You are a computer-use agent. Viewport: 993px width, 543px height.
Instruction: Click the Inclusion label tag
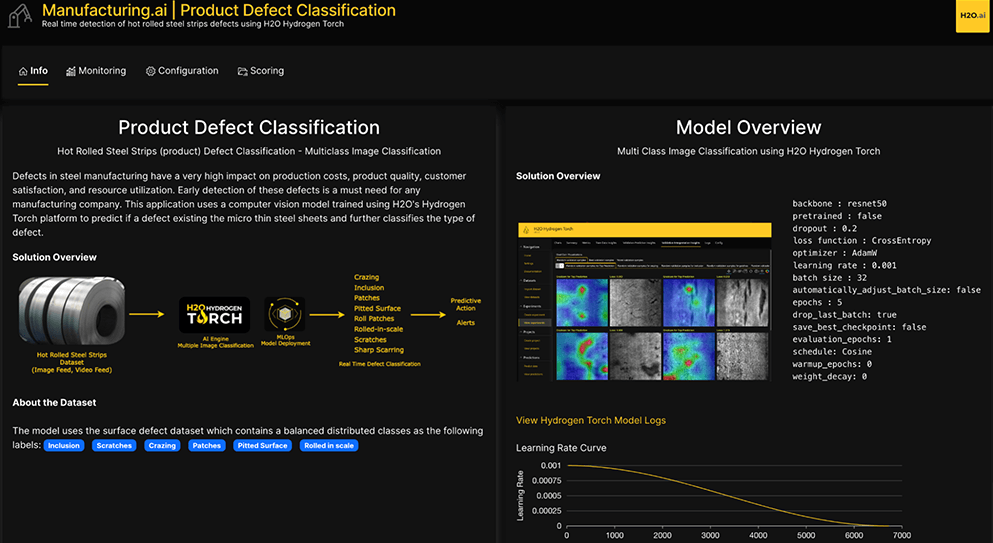click(x=64, y=445)
